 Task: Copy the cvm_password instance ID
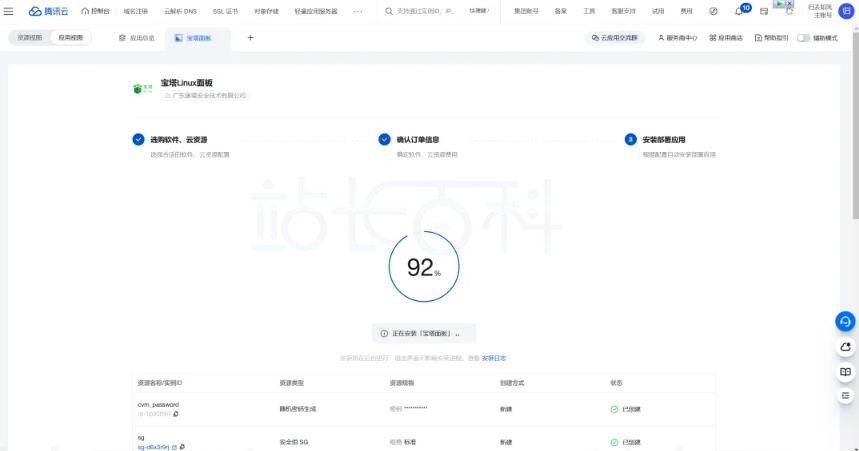176,413
